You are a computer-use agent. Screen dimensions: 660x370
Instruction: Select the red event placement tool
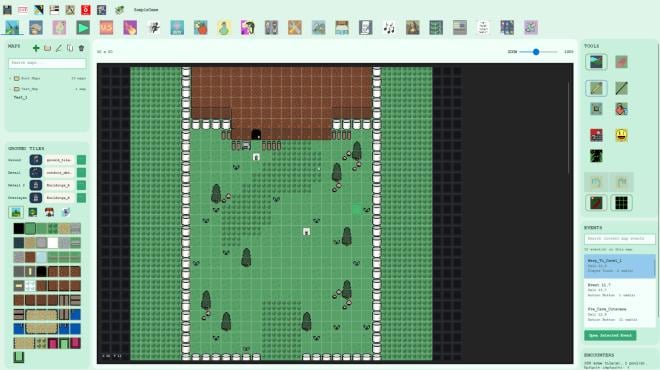(x=596, y=135)
